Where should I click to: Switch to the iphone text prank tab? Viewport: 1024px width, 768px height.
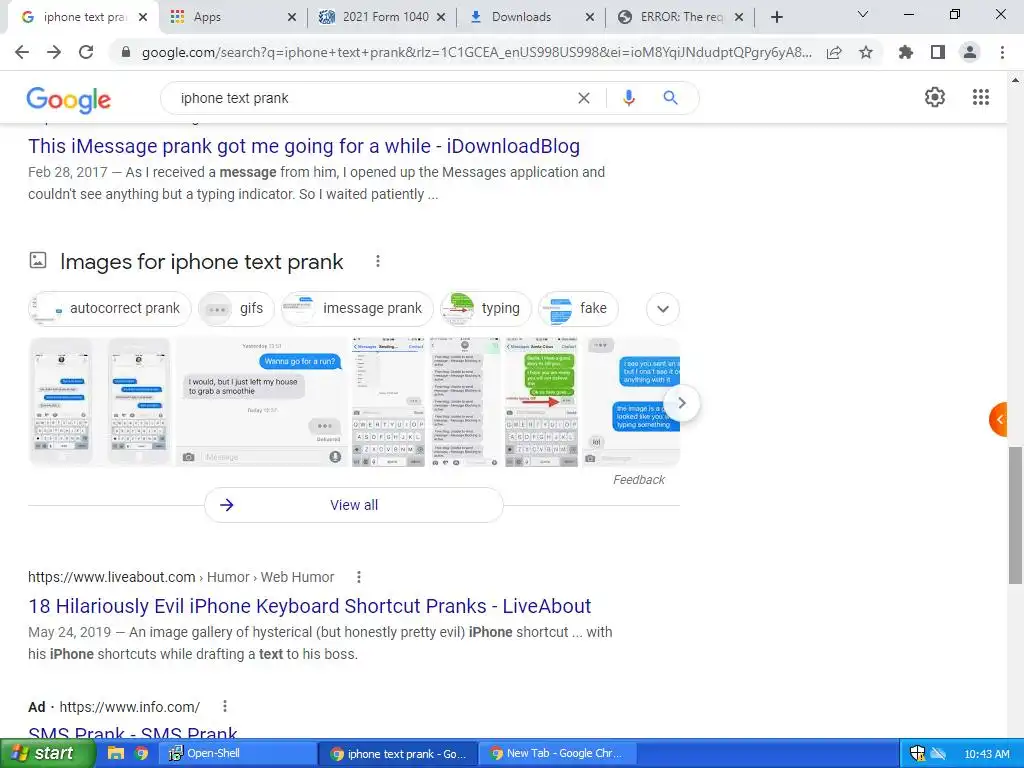82,17
